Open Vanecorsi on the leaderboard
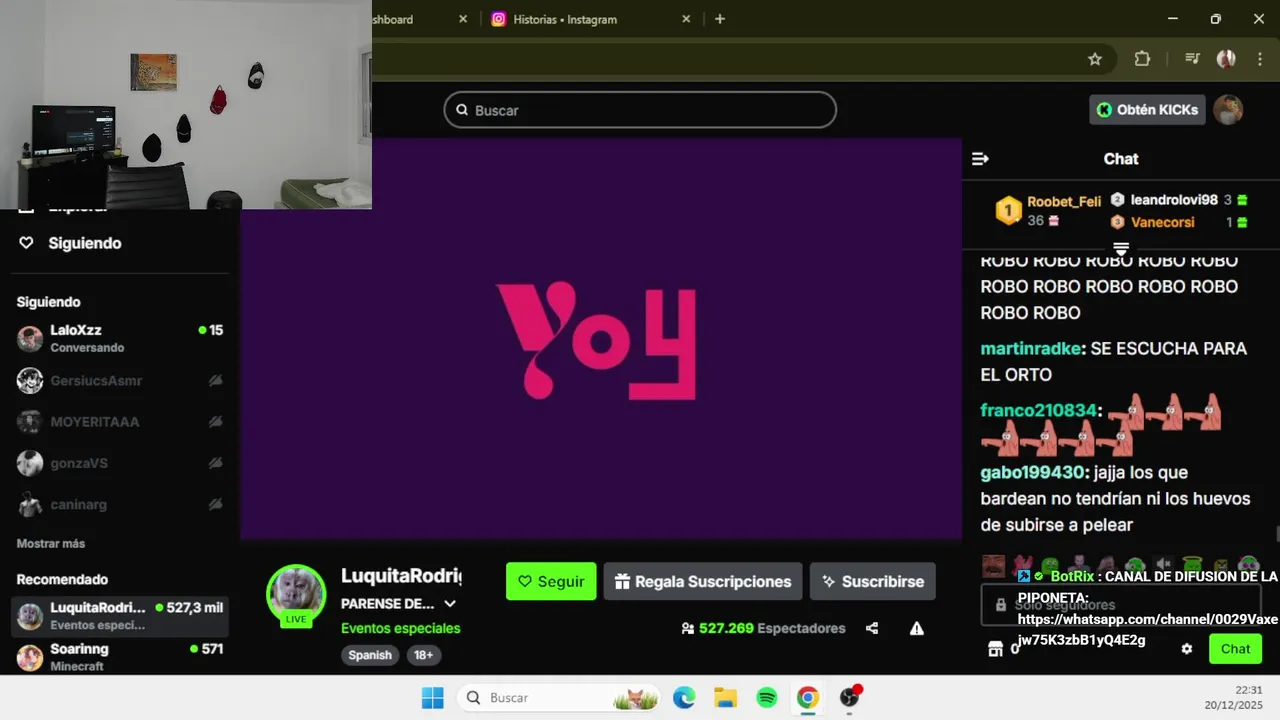This screenshot has height=720, width=1280. point(1162,222)
